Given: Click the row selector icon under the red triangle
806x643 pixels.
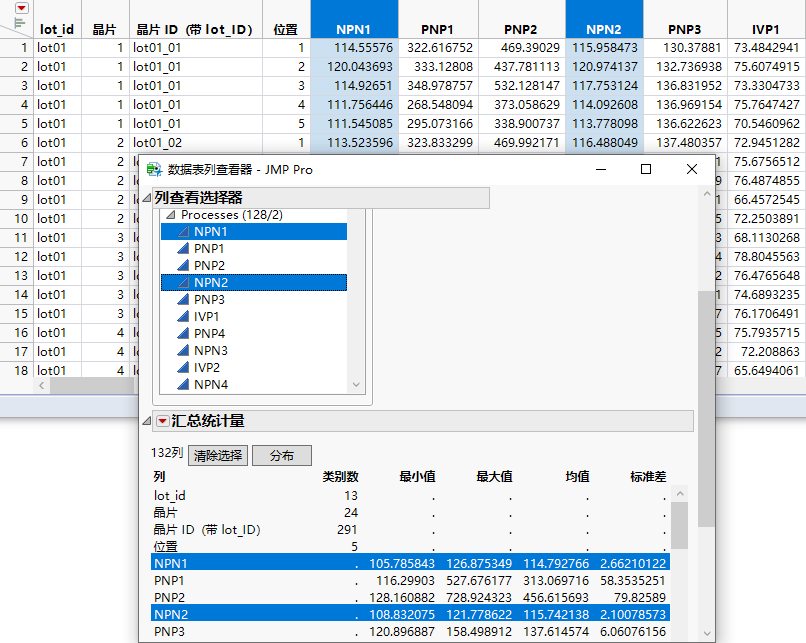Looking at the screenshot, I should point(19,22).
